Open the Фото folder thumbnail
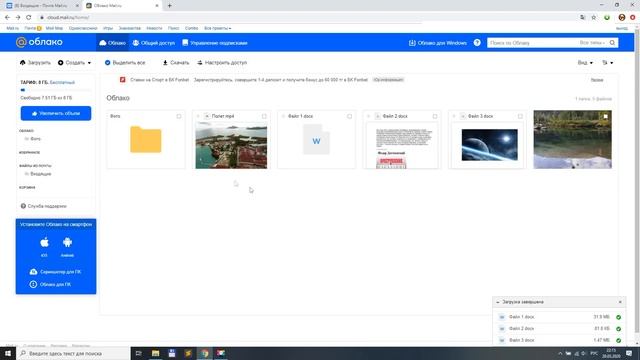Viewport: 640px width, 360px height. 146,140
